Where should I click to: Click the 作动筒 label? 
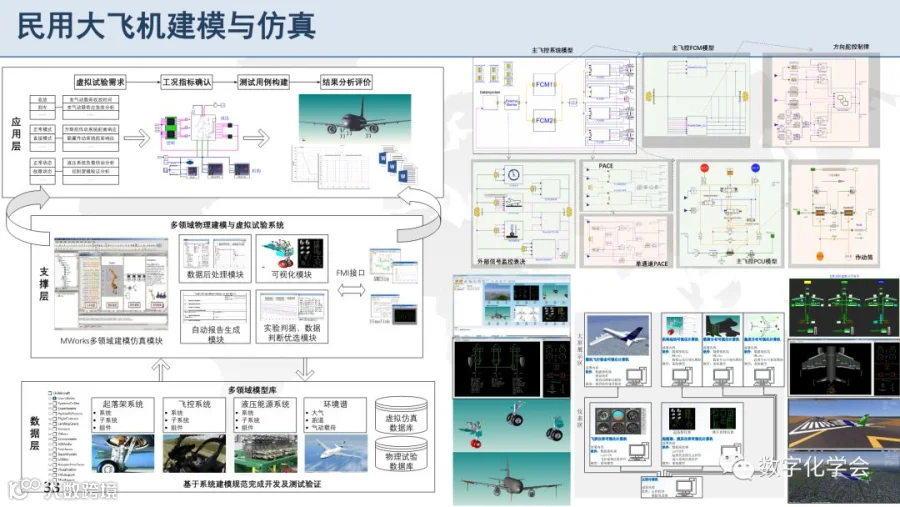864,257
